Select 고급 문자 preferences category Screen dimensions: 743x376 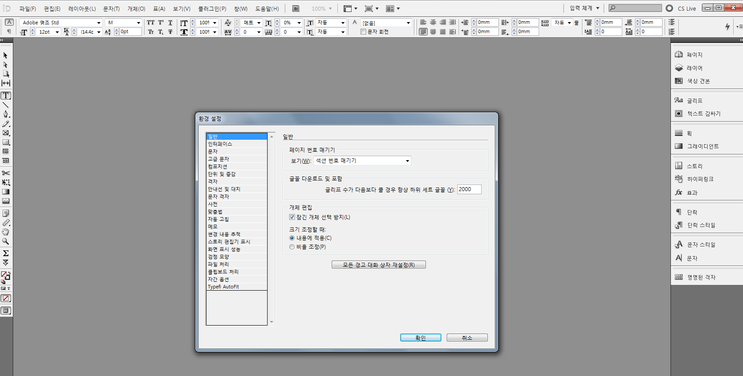236,159
